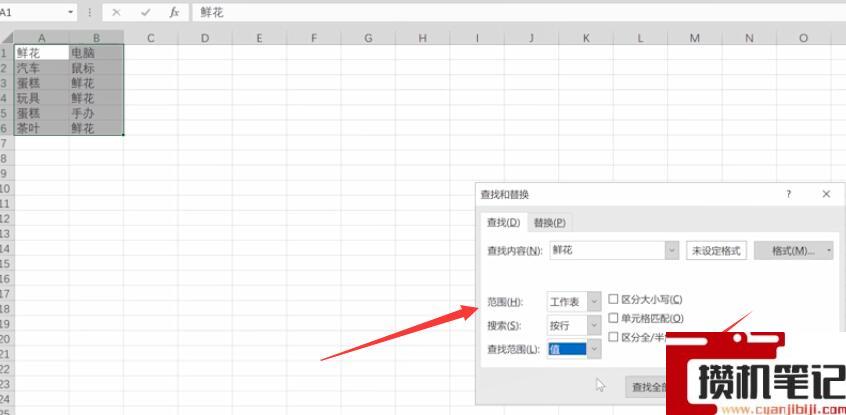Click cell A4 containing 玩具
The image size is (846, 415).
click(42, 98)
